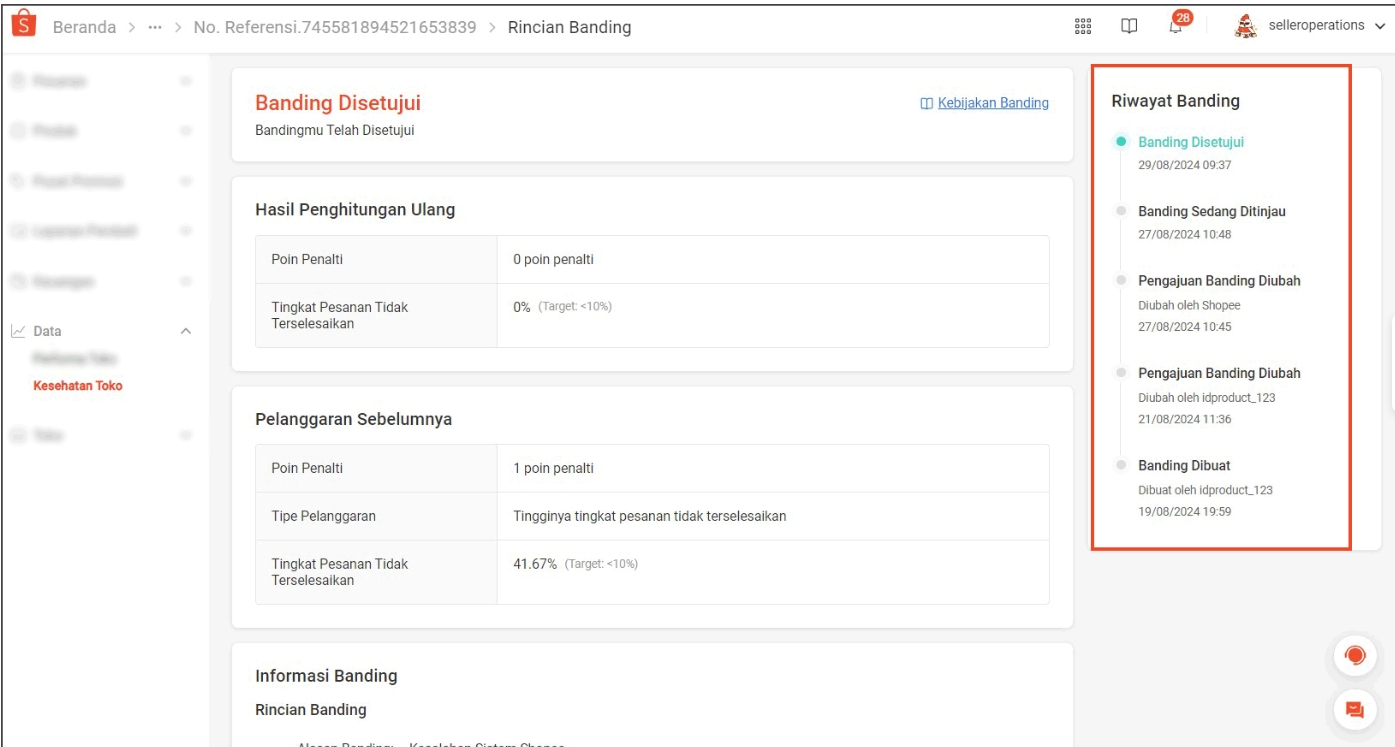The width and height of the screenshot is (1395, 747).
Task: Collapse the Data sidebar section chevron
Action: click(185, 331)
